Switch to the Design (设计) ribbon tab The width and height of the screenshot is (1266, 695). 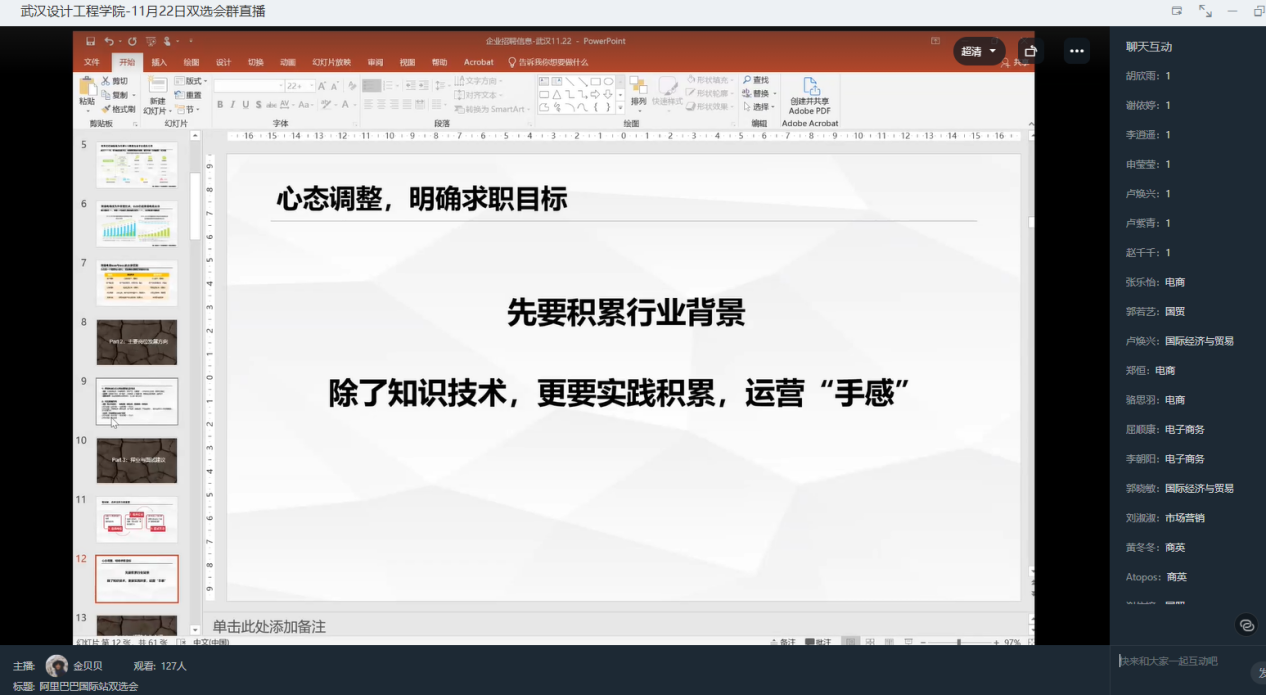click(223, 62)
